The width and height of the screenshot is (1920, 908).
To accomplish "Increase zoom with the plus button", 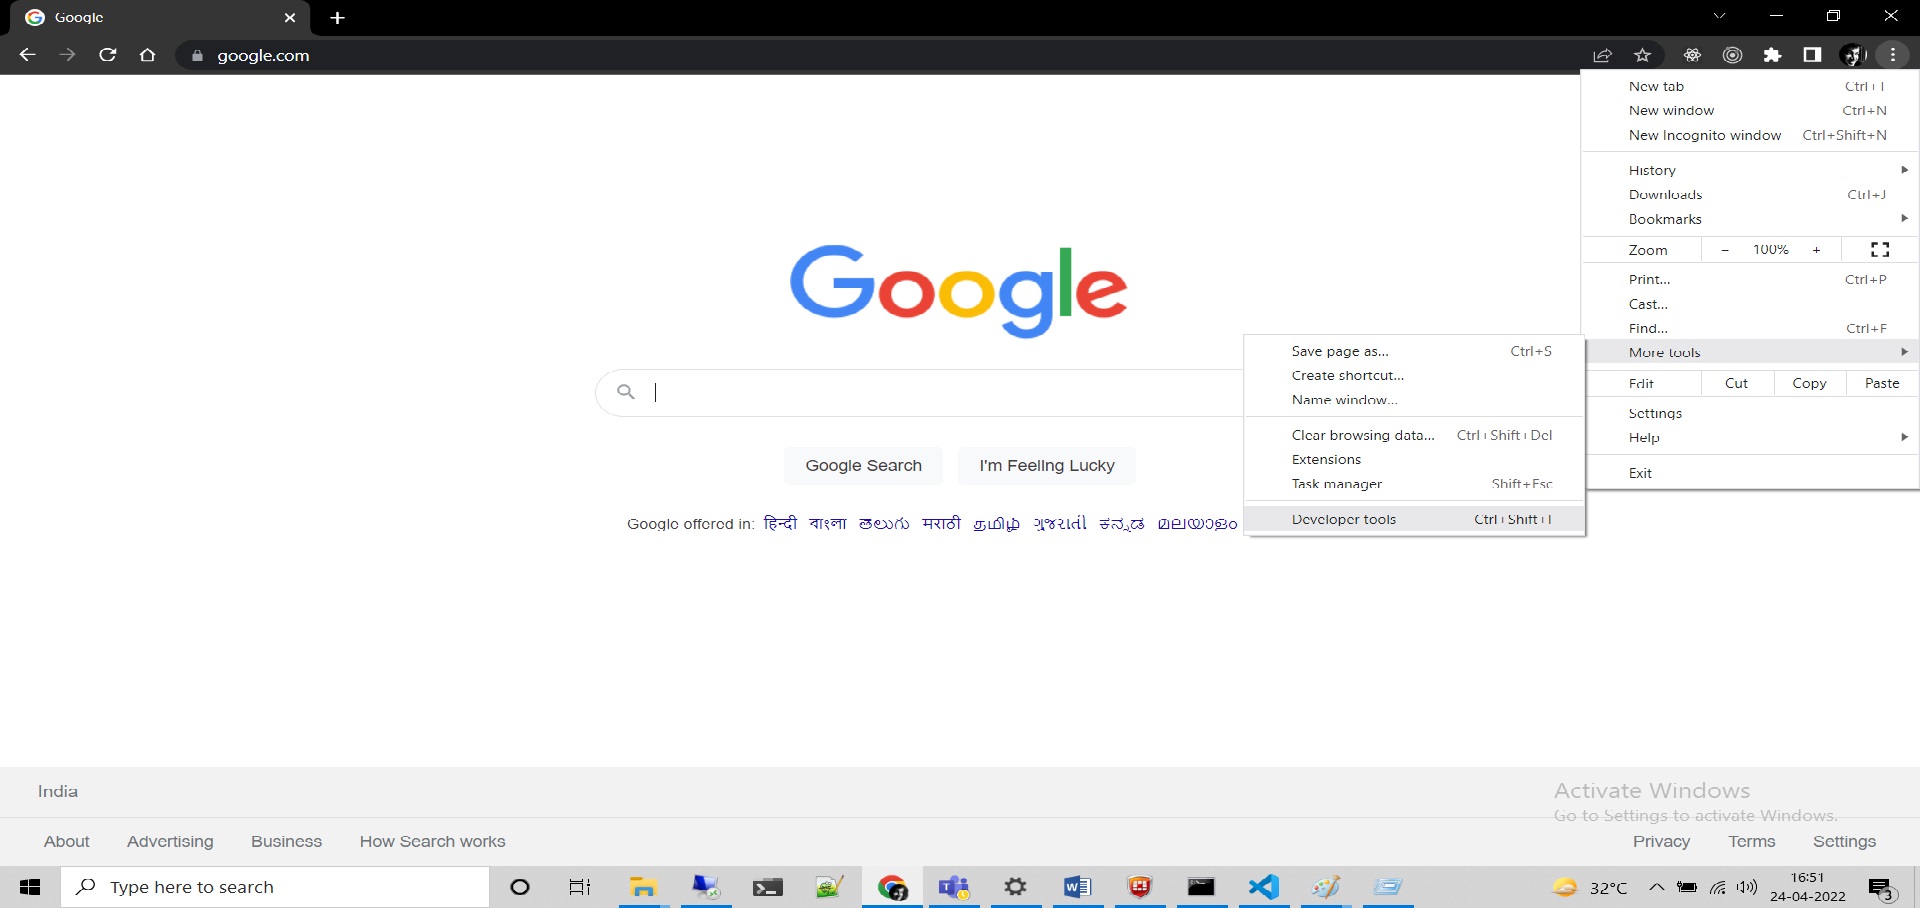I will pos(1816,250).
